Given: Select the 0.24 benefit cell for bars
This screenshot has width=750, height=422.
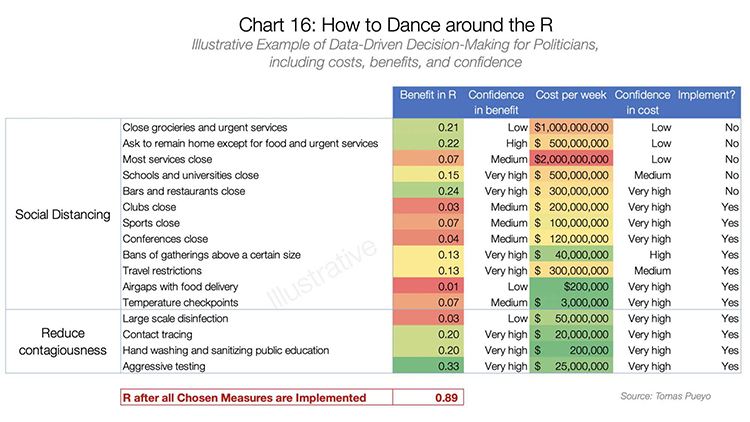Looking at the screenshot, I should tap(428, 191).
